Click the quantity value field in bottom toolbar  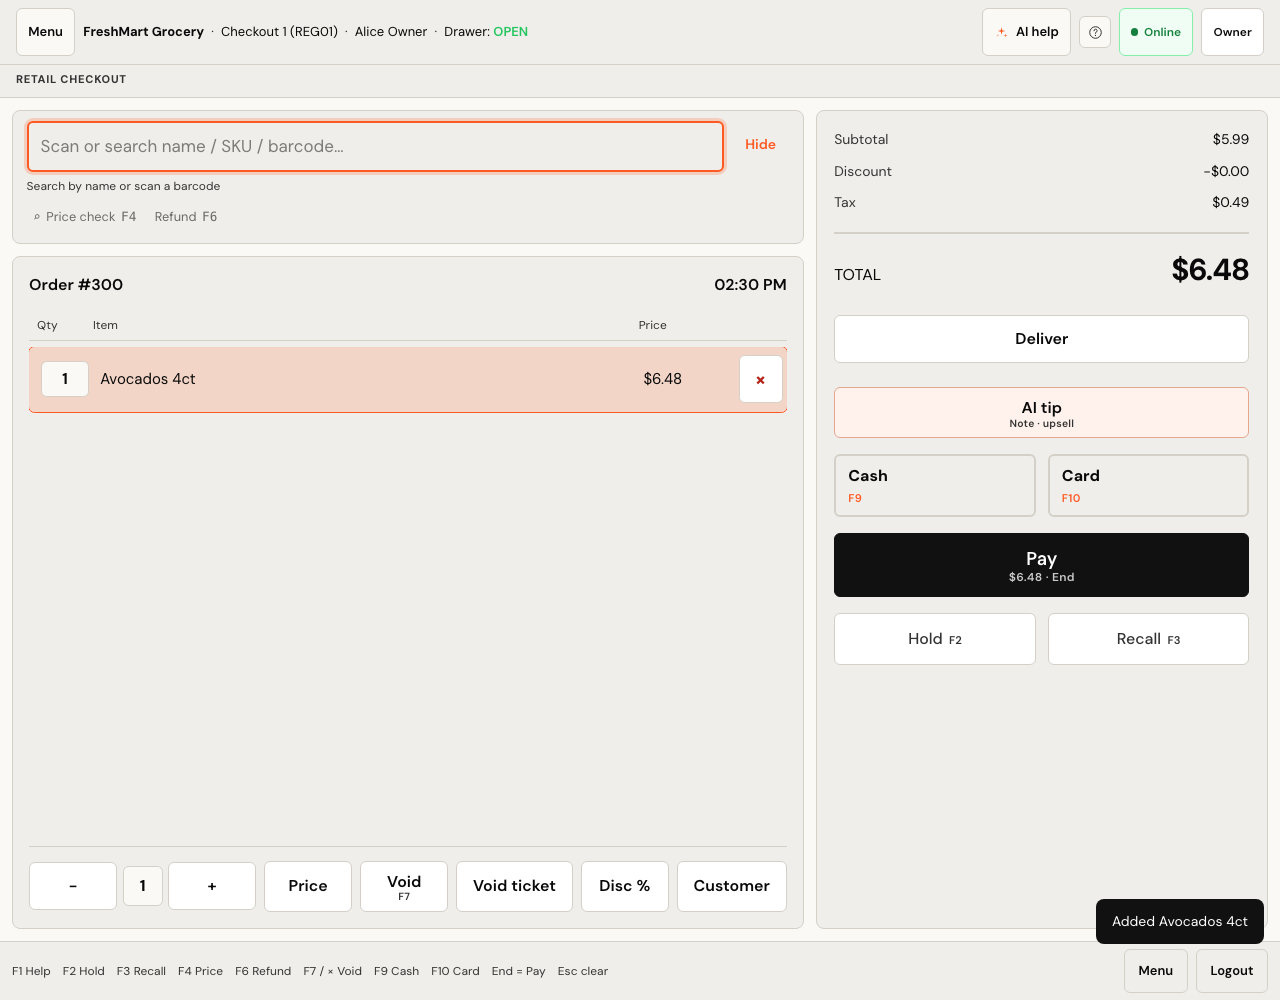pos(143,886)
